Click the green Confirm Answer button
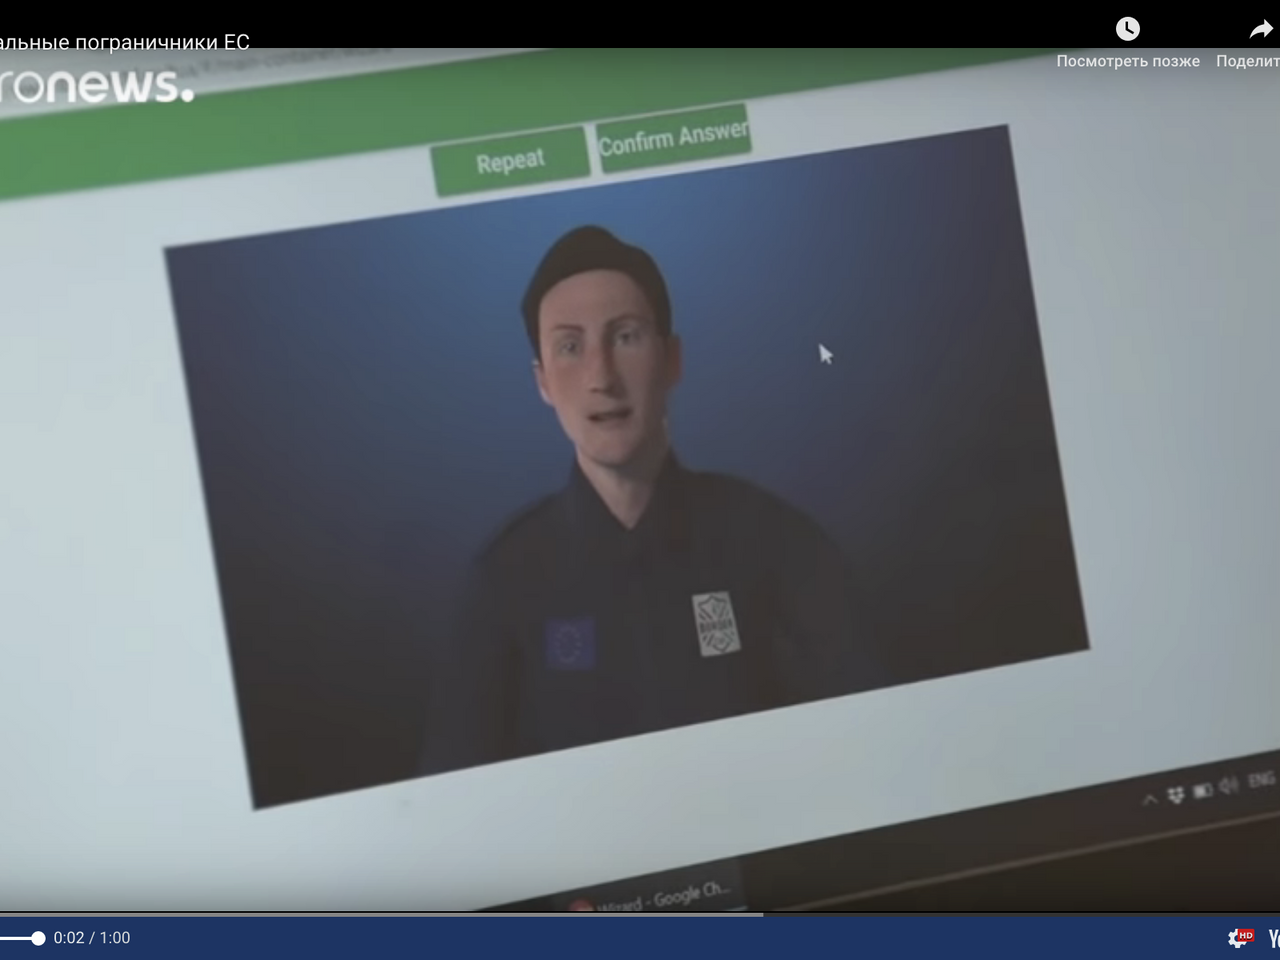Viewport: 1280px width, 960px height. point(674,137)
